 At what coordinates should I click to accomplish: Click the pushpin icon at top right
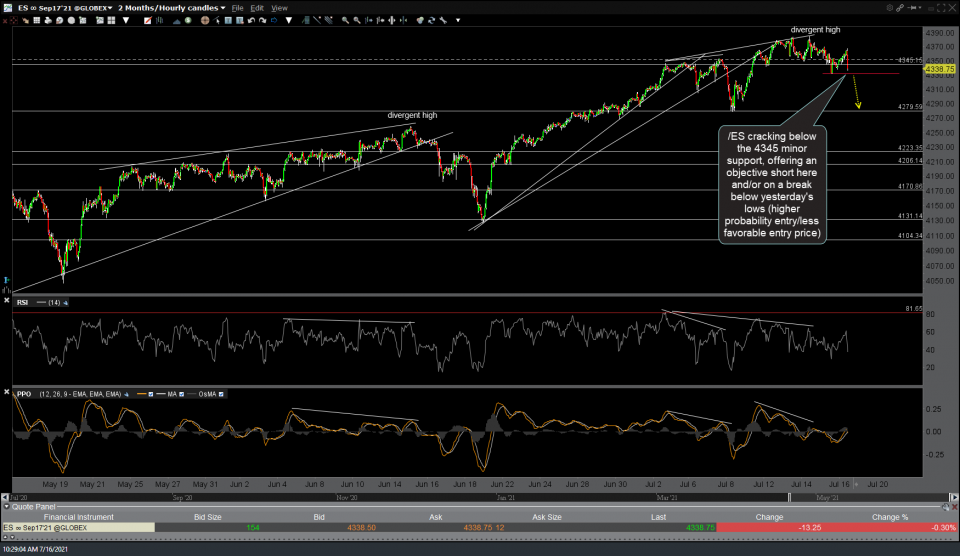[912, 7]
